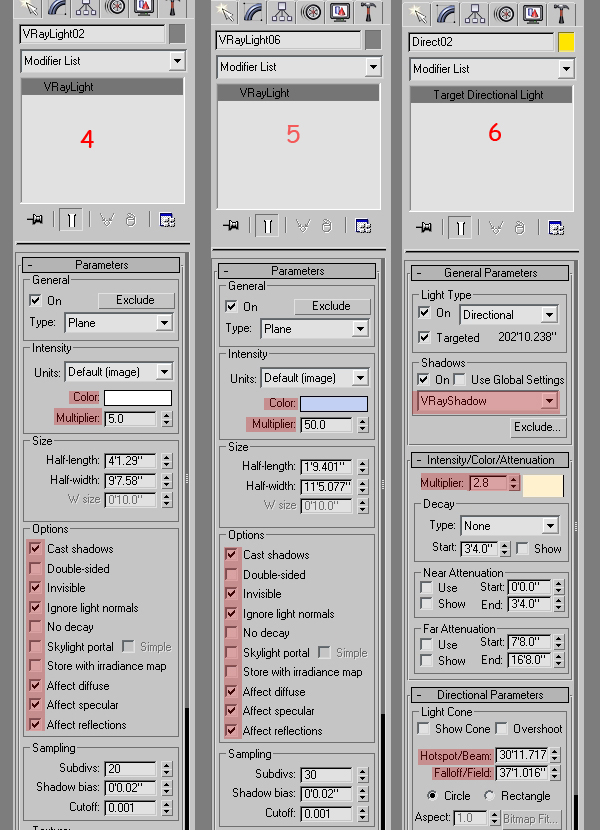This screenshot has width=600, height=830.
Task: Open the Hierarchy tab in the Direct02 panel
Action: (473, 12)
